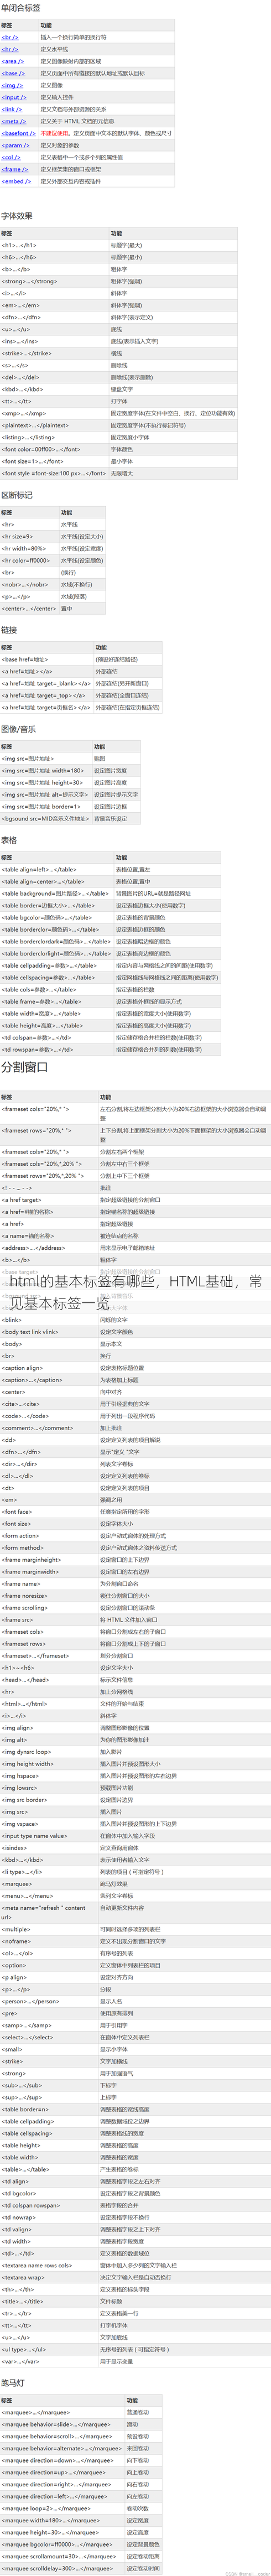
Task: Click '<table frame=参数>...</table>' cell
Action: click(x=57, y=1001)
